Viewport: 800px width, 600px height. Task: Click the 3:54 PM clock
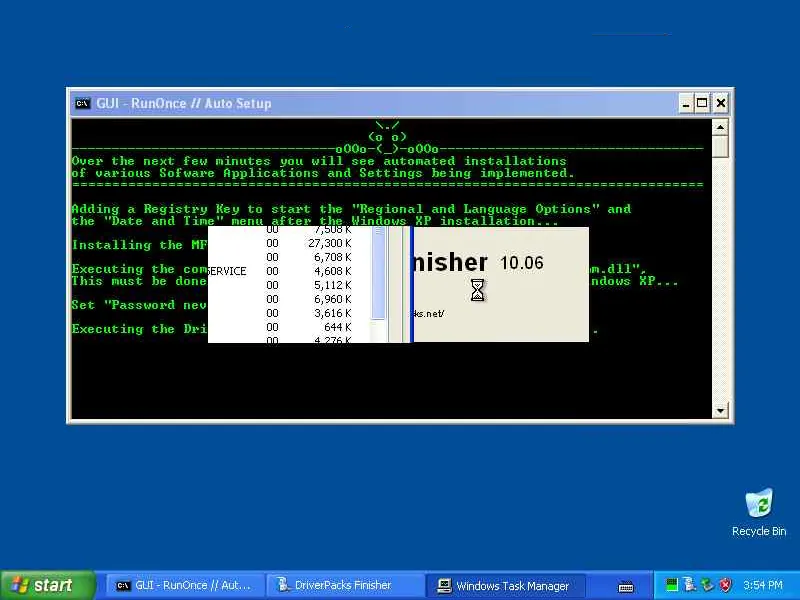[x=763, y=585]
